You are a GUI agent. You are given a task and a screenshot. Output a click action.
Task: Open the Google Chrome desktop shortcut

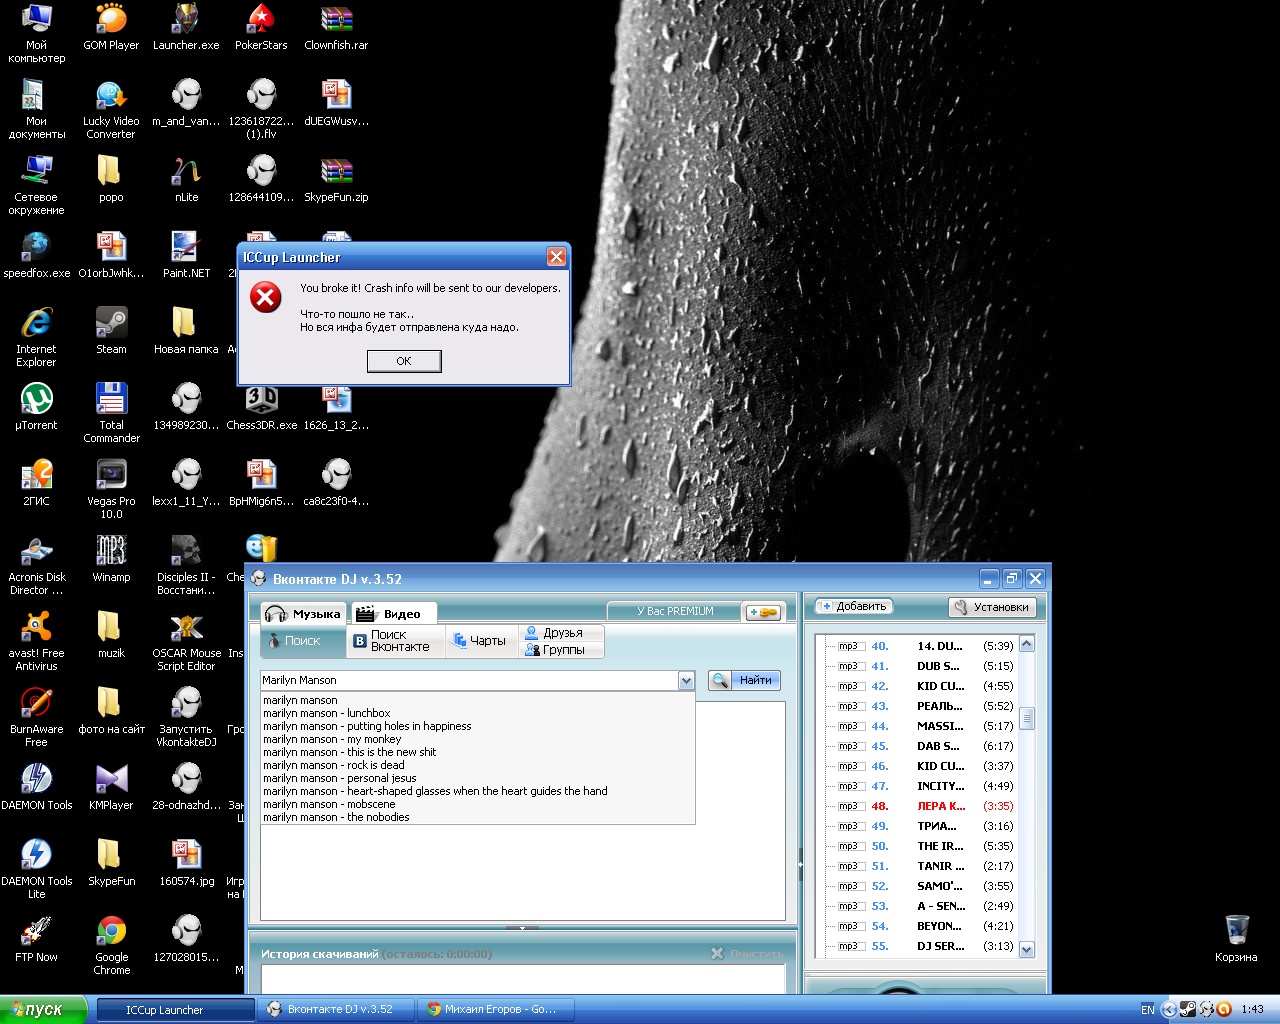point(111,945)
